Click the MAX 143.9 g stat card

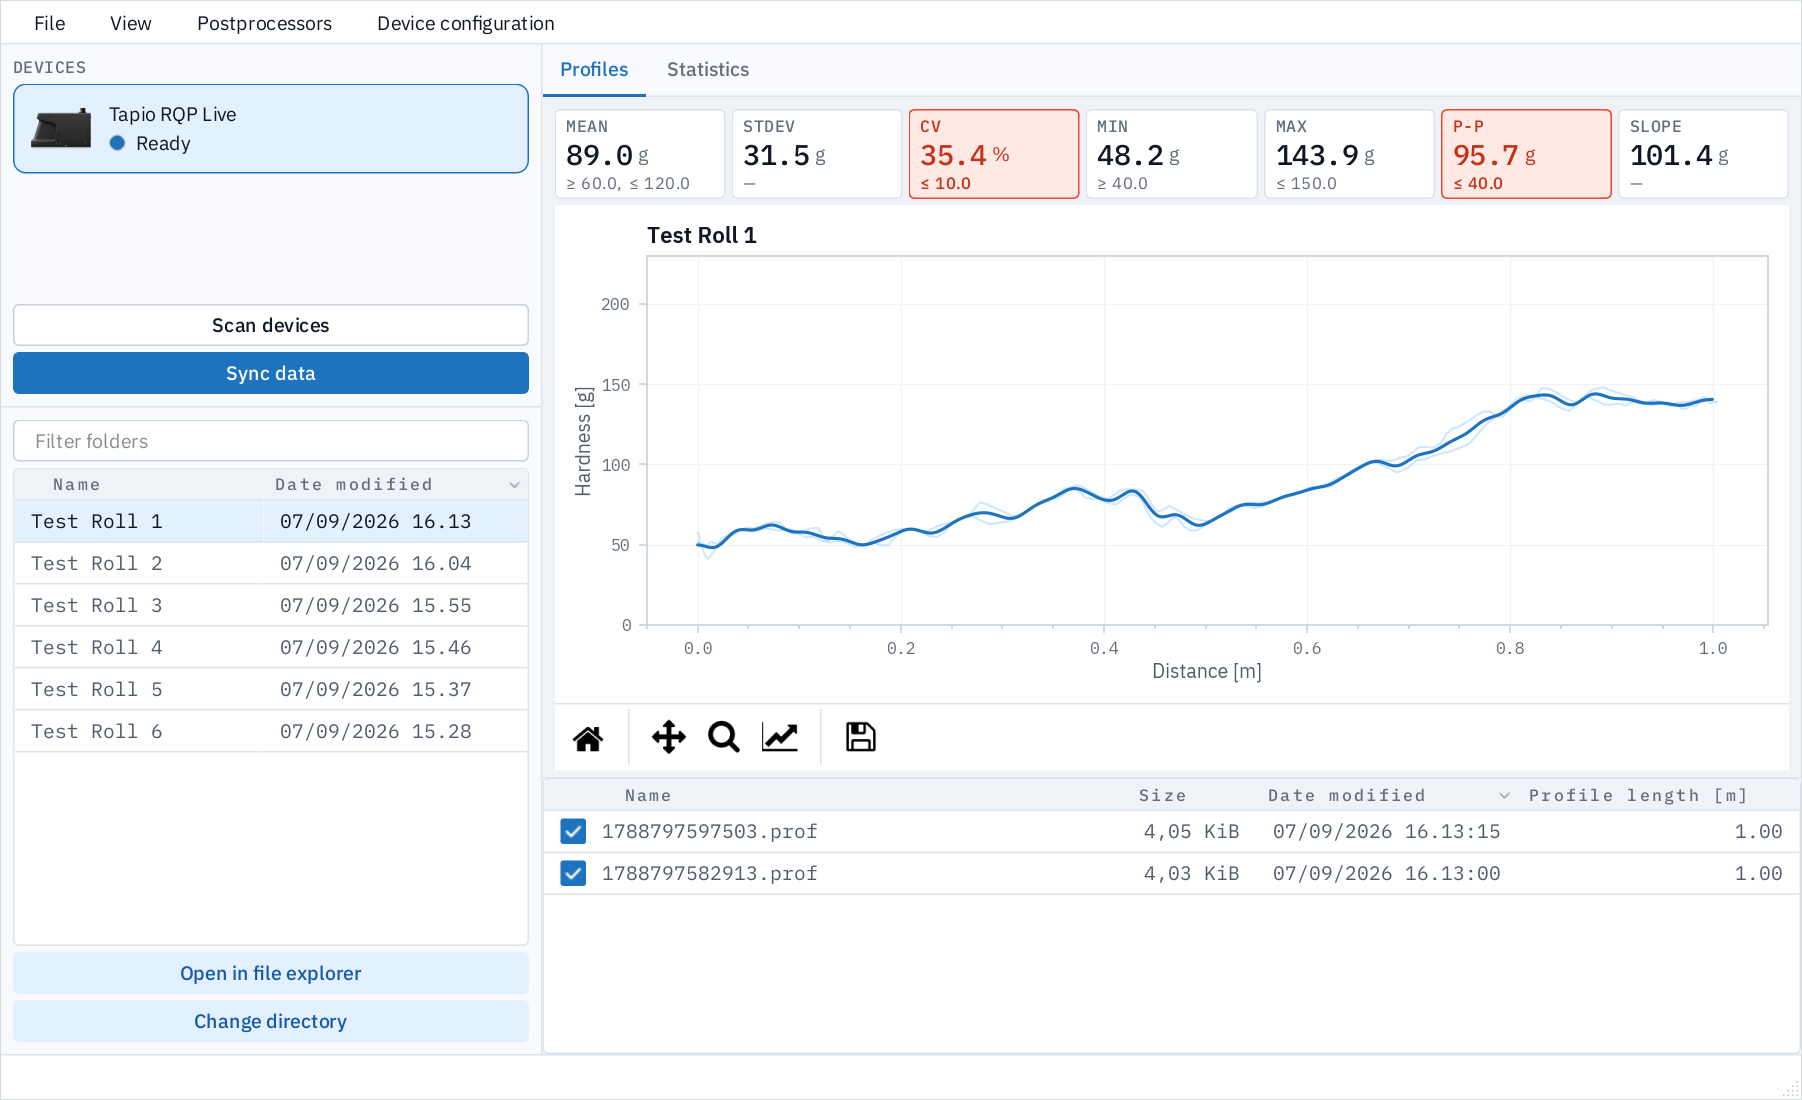(1349, 154)
